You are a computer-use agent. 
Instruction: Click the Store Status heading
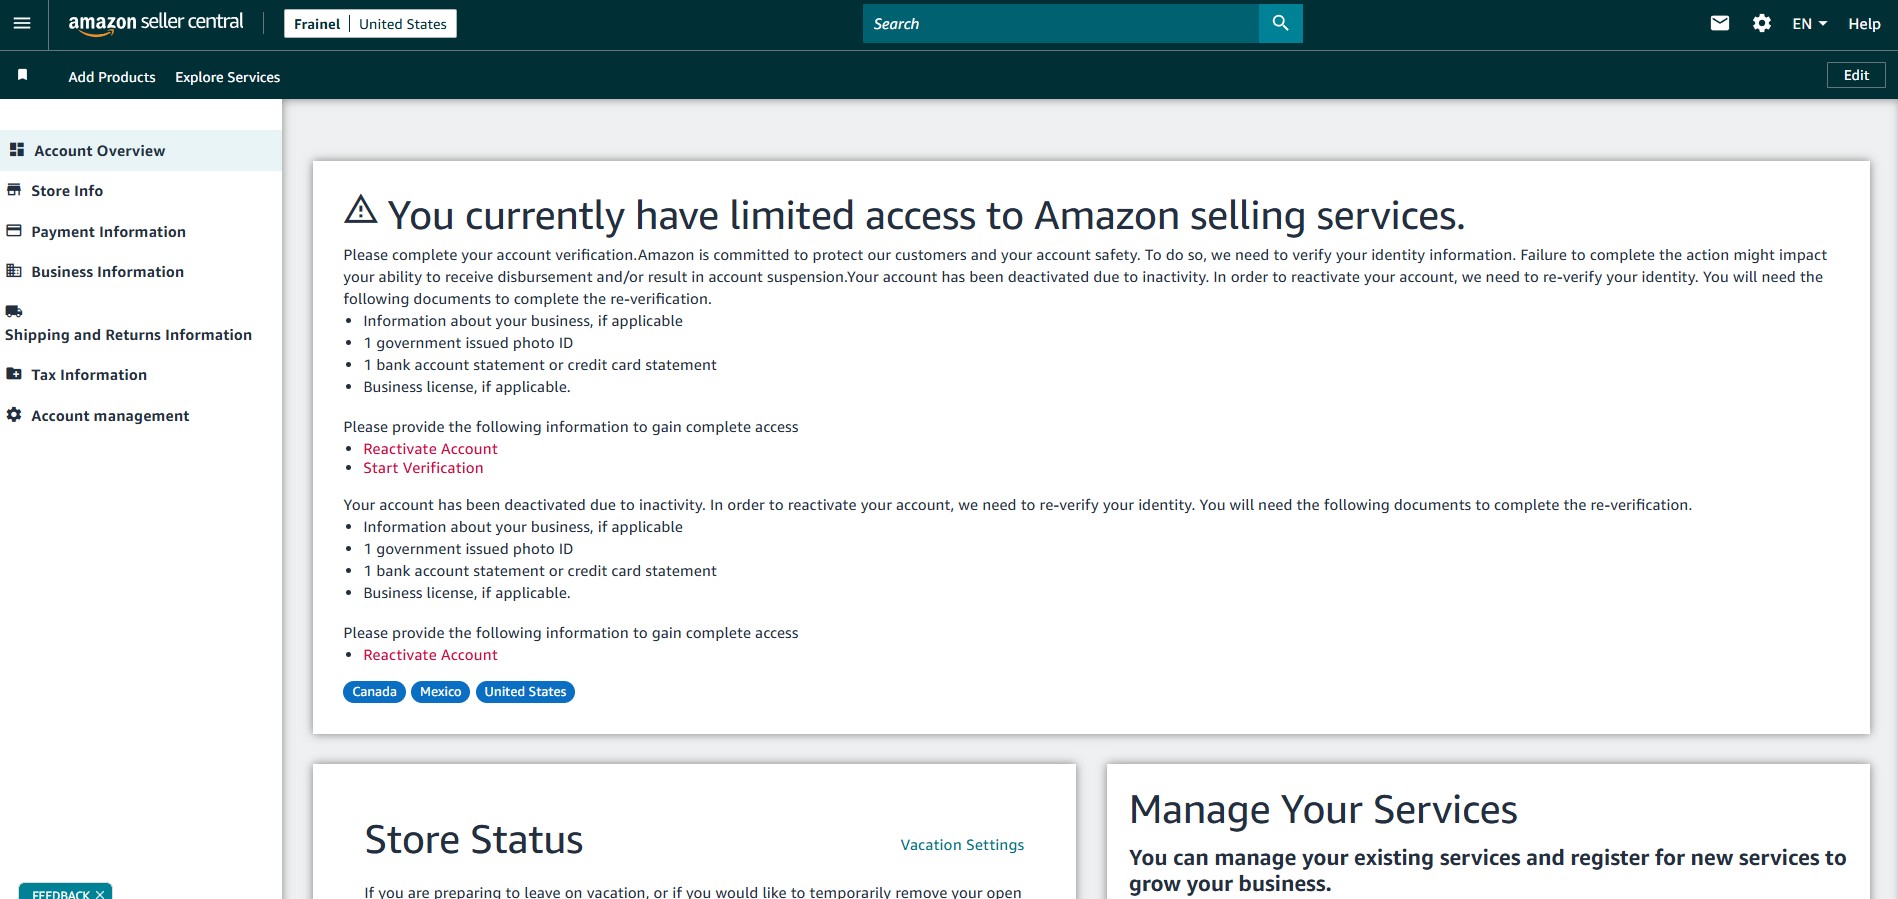(474, 840)
